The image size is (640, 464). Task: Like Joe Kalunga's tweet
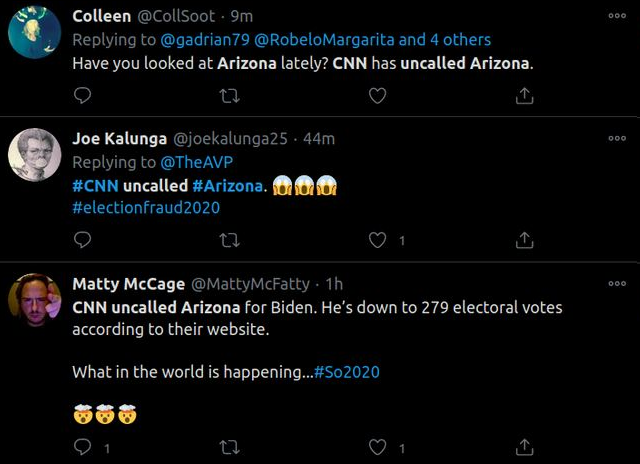(x=377, y=240)
